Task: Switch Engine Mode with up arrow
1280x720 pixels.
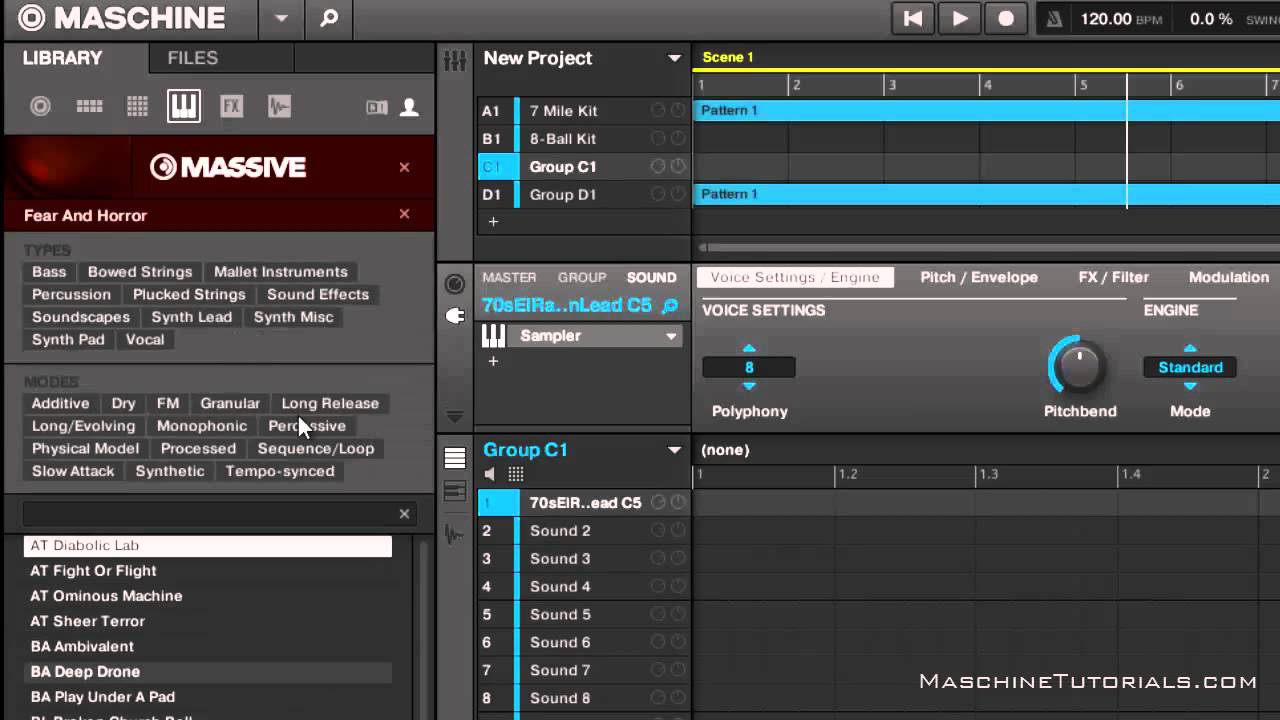Action: coord(1190,349)
